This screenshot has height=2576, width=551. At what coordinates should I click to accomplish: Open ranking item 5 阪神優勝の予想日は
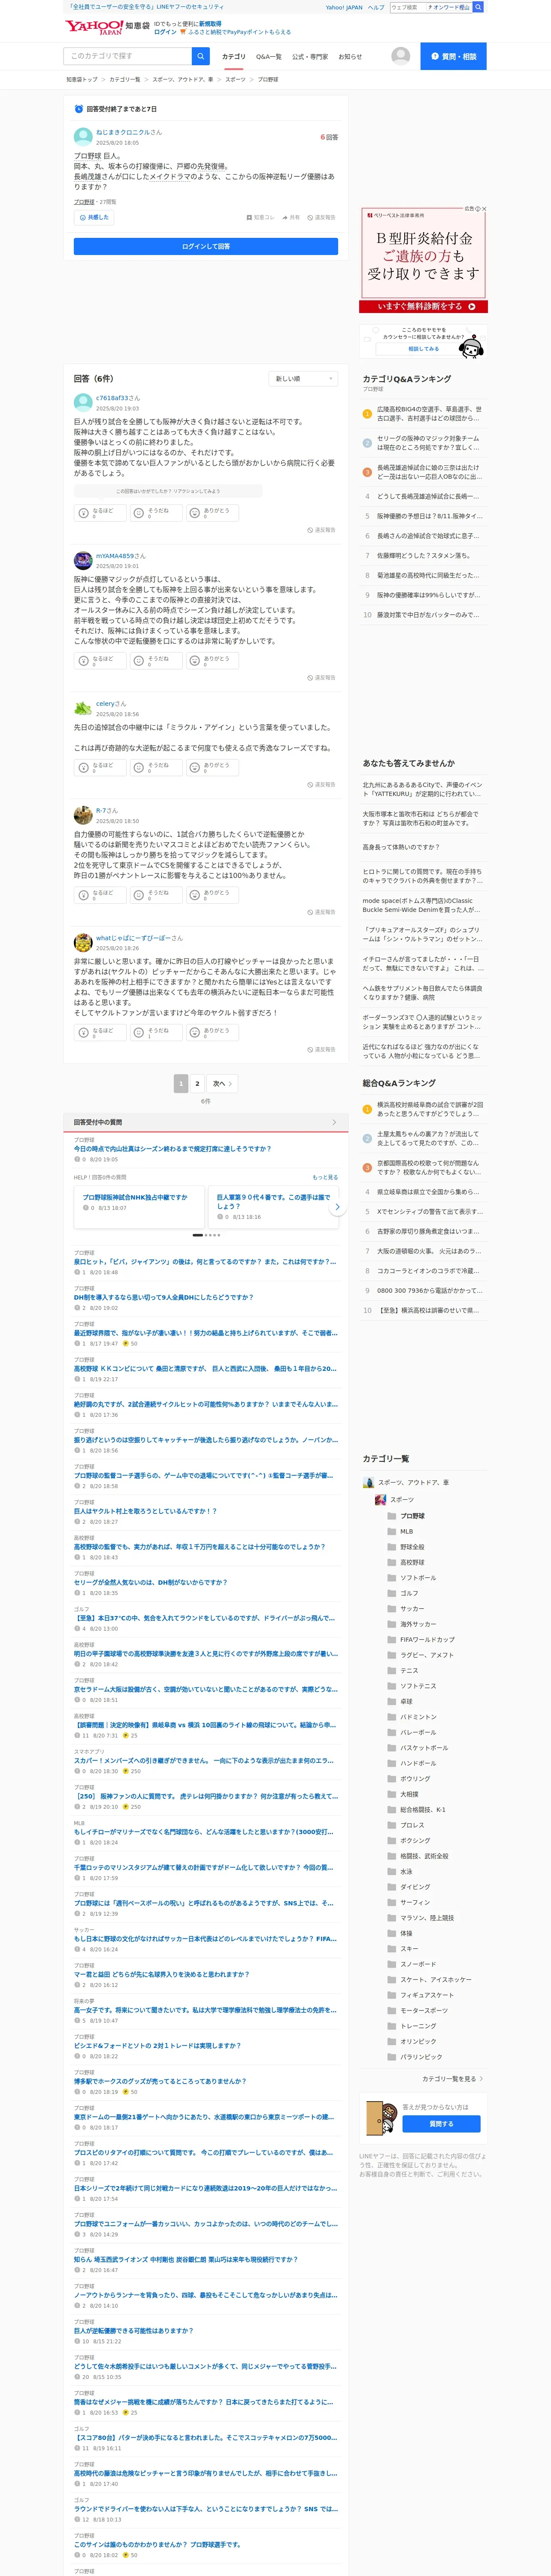point(429,516)
